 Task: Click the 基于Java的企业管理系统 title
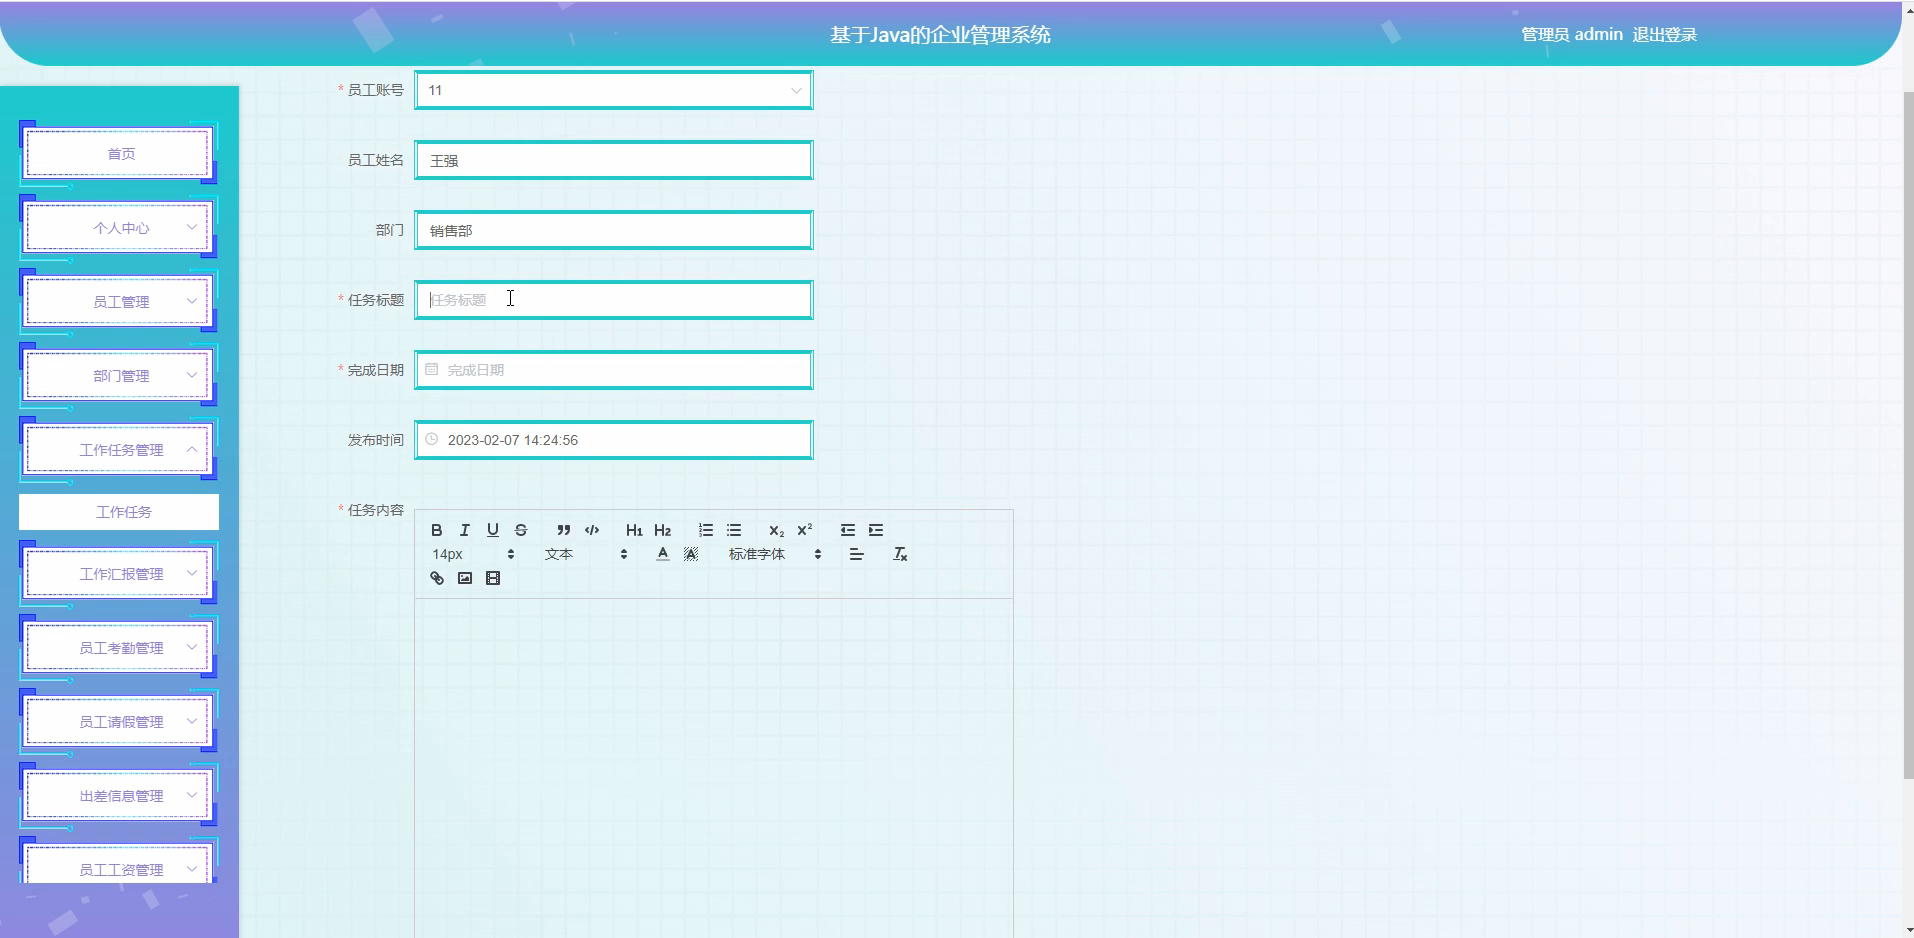click(x=940, y=35)
